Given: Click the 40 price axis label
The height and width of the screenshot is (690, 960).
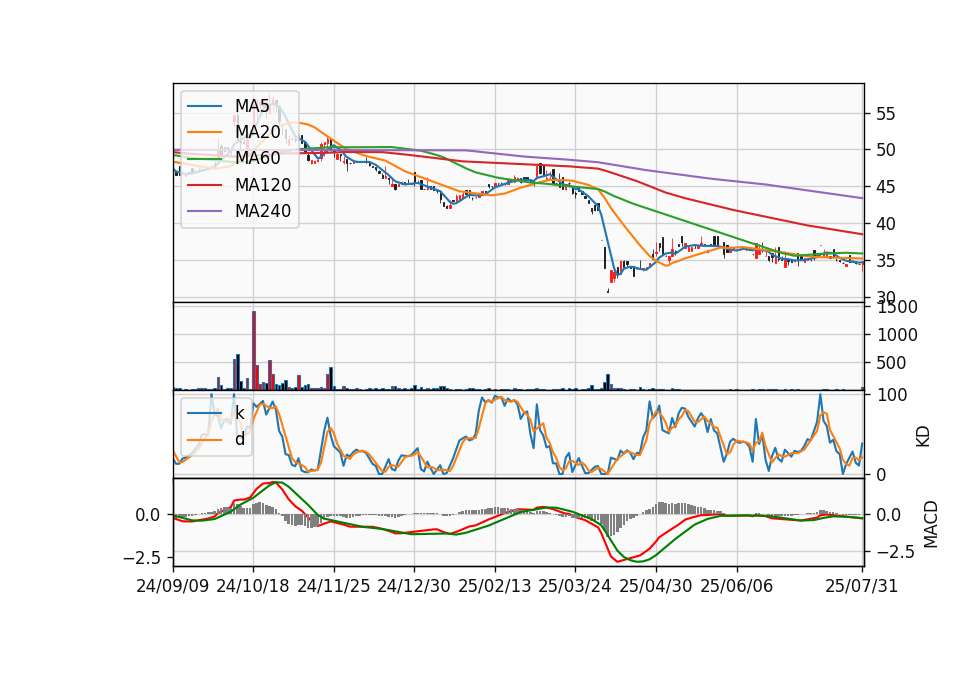Looking at the screenshot, I should [885, 224].
